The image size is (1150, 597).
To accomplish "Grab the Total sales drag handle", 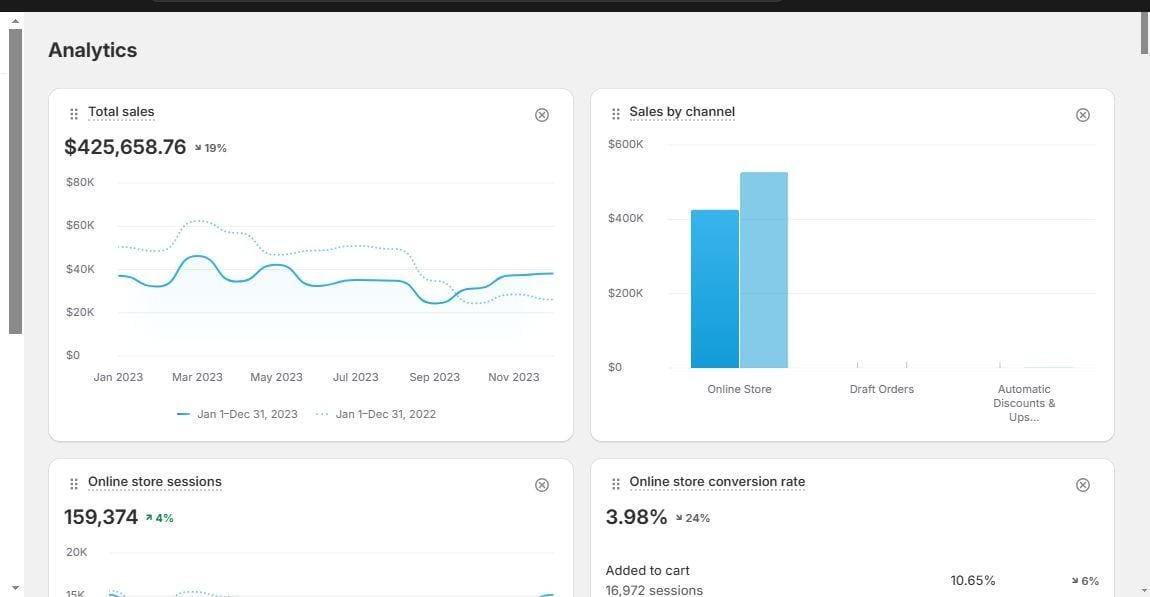I will [73, 114].
